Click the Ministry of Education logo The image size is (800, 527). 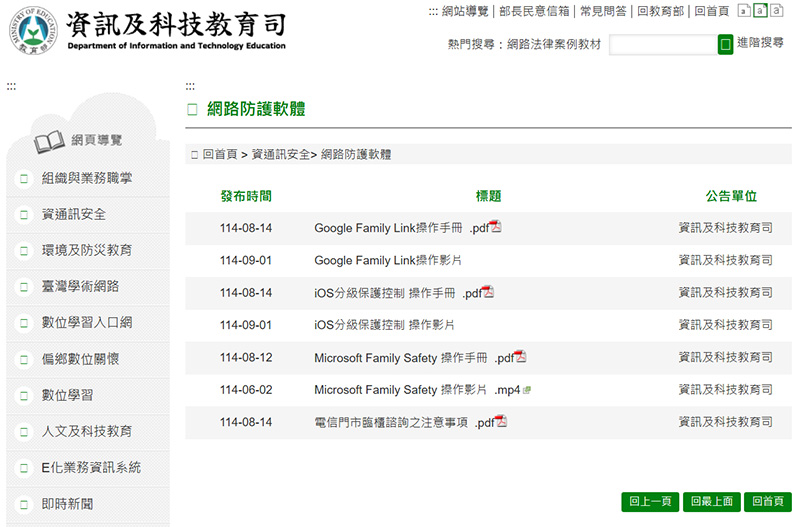pos(33,32)
